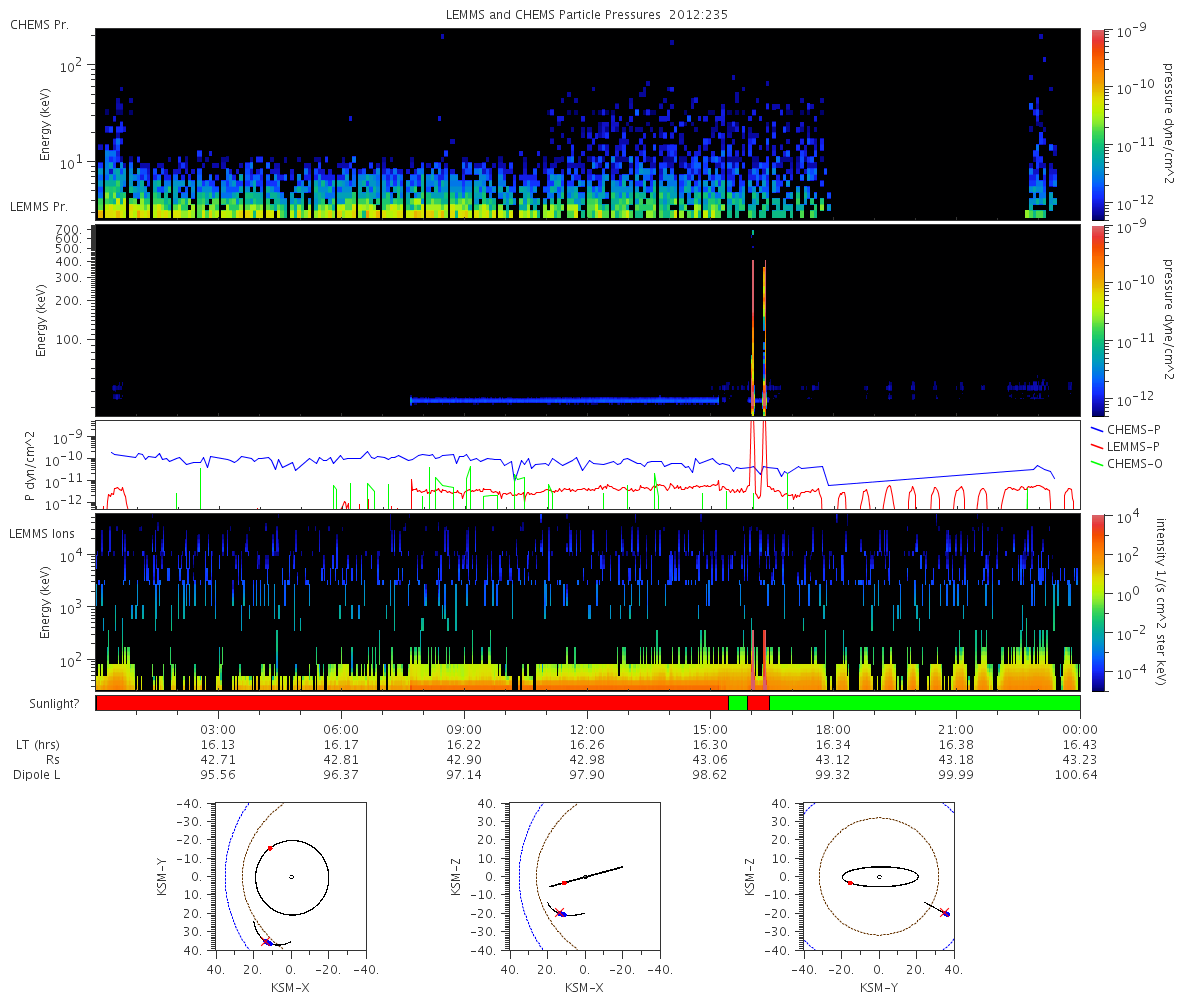Open the KSM-X versus KSM-Y orbit plot

290,876
